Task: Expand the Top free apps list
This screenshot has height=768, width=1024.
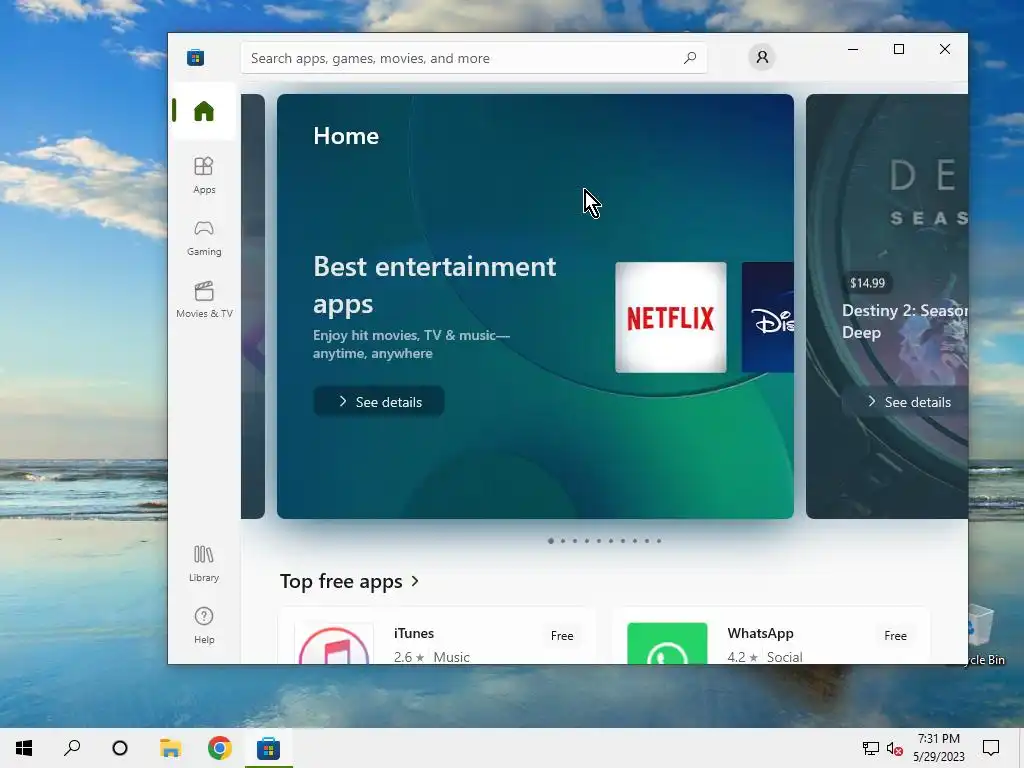Action: [x=349, y=581]
